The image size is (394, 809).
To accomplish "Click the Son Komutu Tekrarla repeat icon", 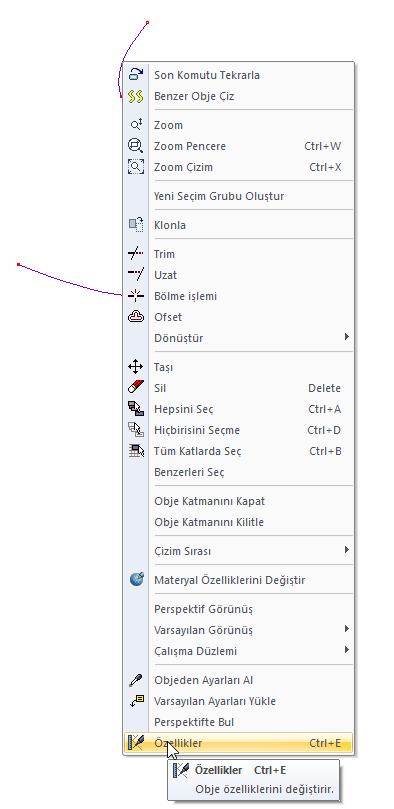I will tap(136, 75).
